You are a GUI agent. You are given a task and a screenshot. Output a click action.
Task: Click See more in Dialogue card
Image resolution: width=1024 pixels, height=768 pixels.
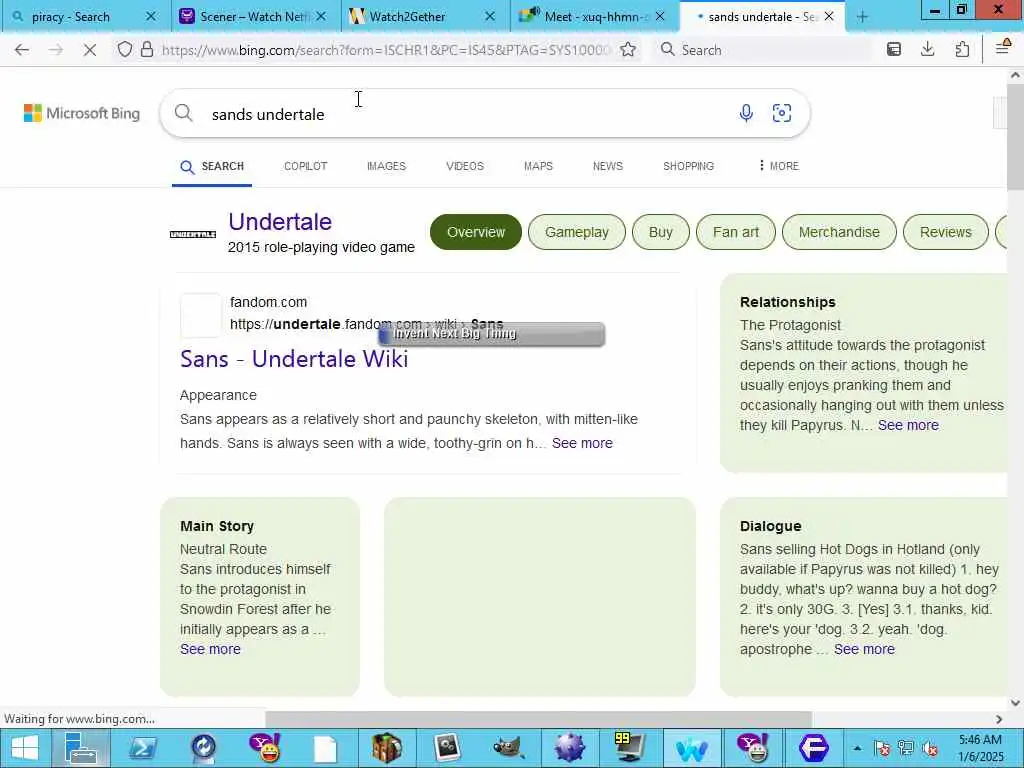864,649
